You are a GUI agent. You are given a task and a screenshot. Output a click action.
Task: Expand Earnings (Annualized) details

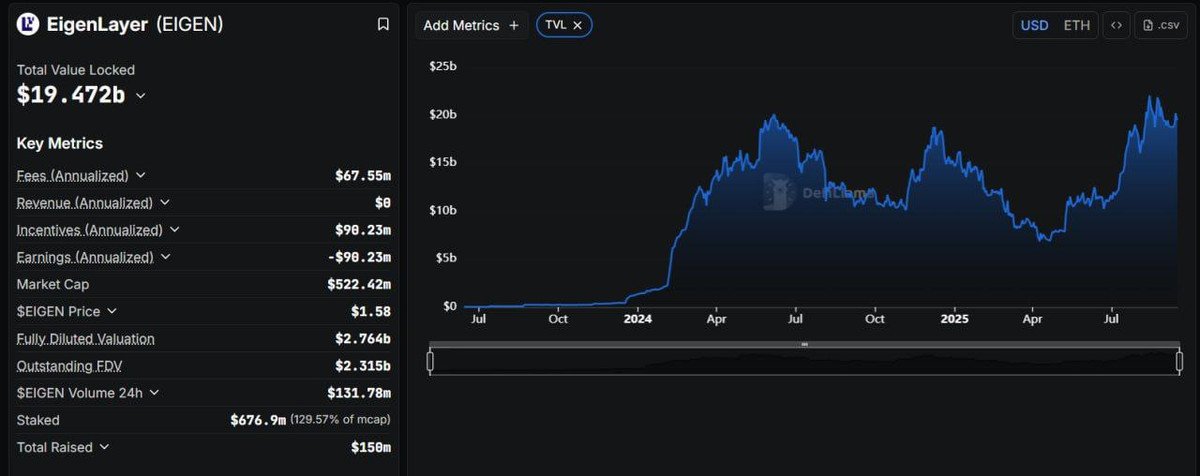pyautogui.click(x=165, y=257)
